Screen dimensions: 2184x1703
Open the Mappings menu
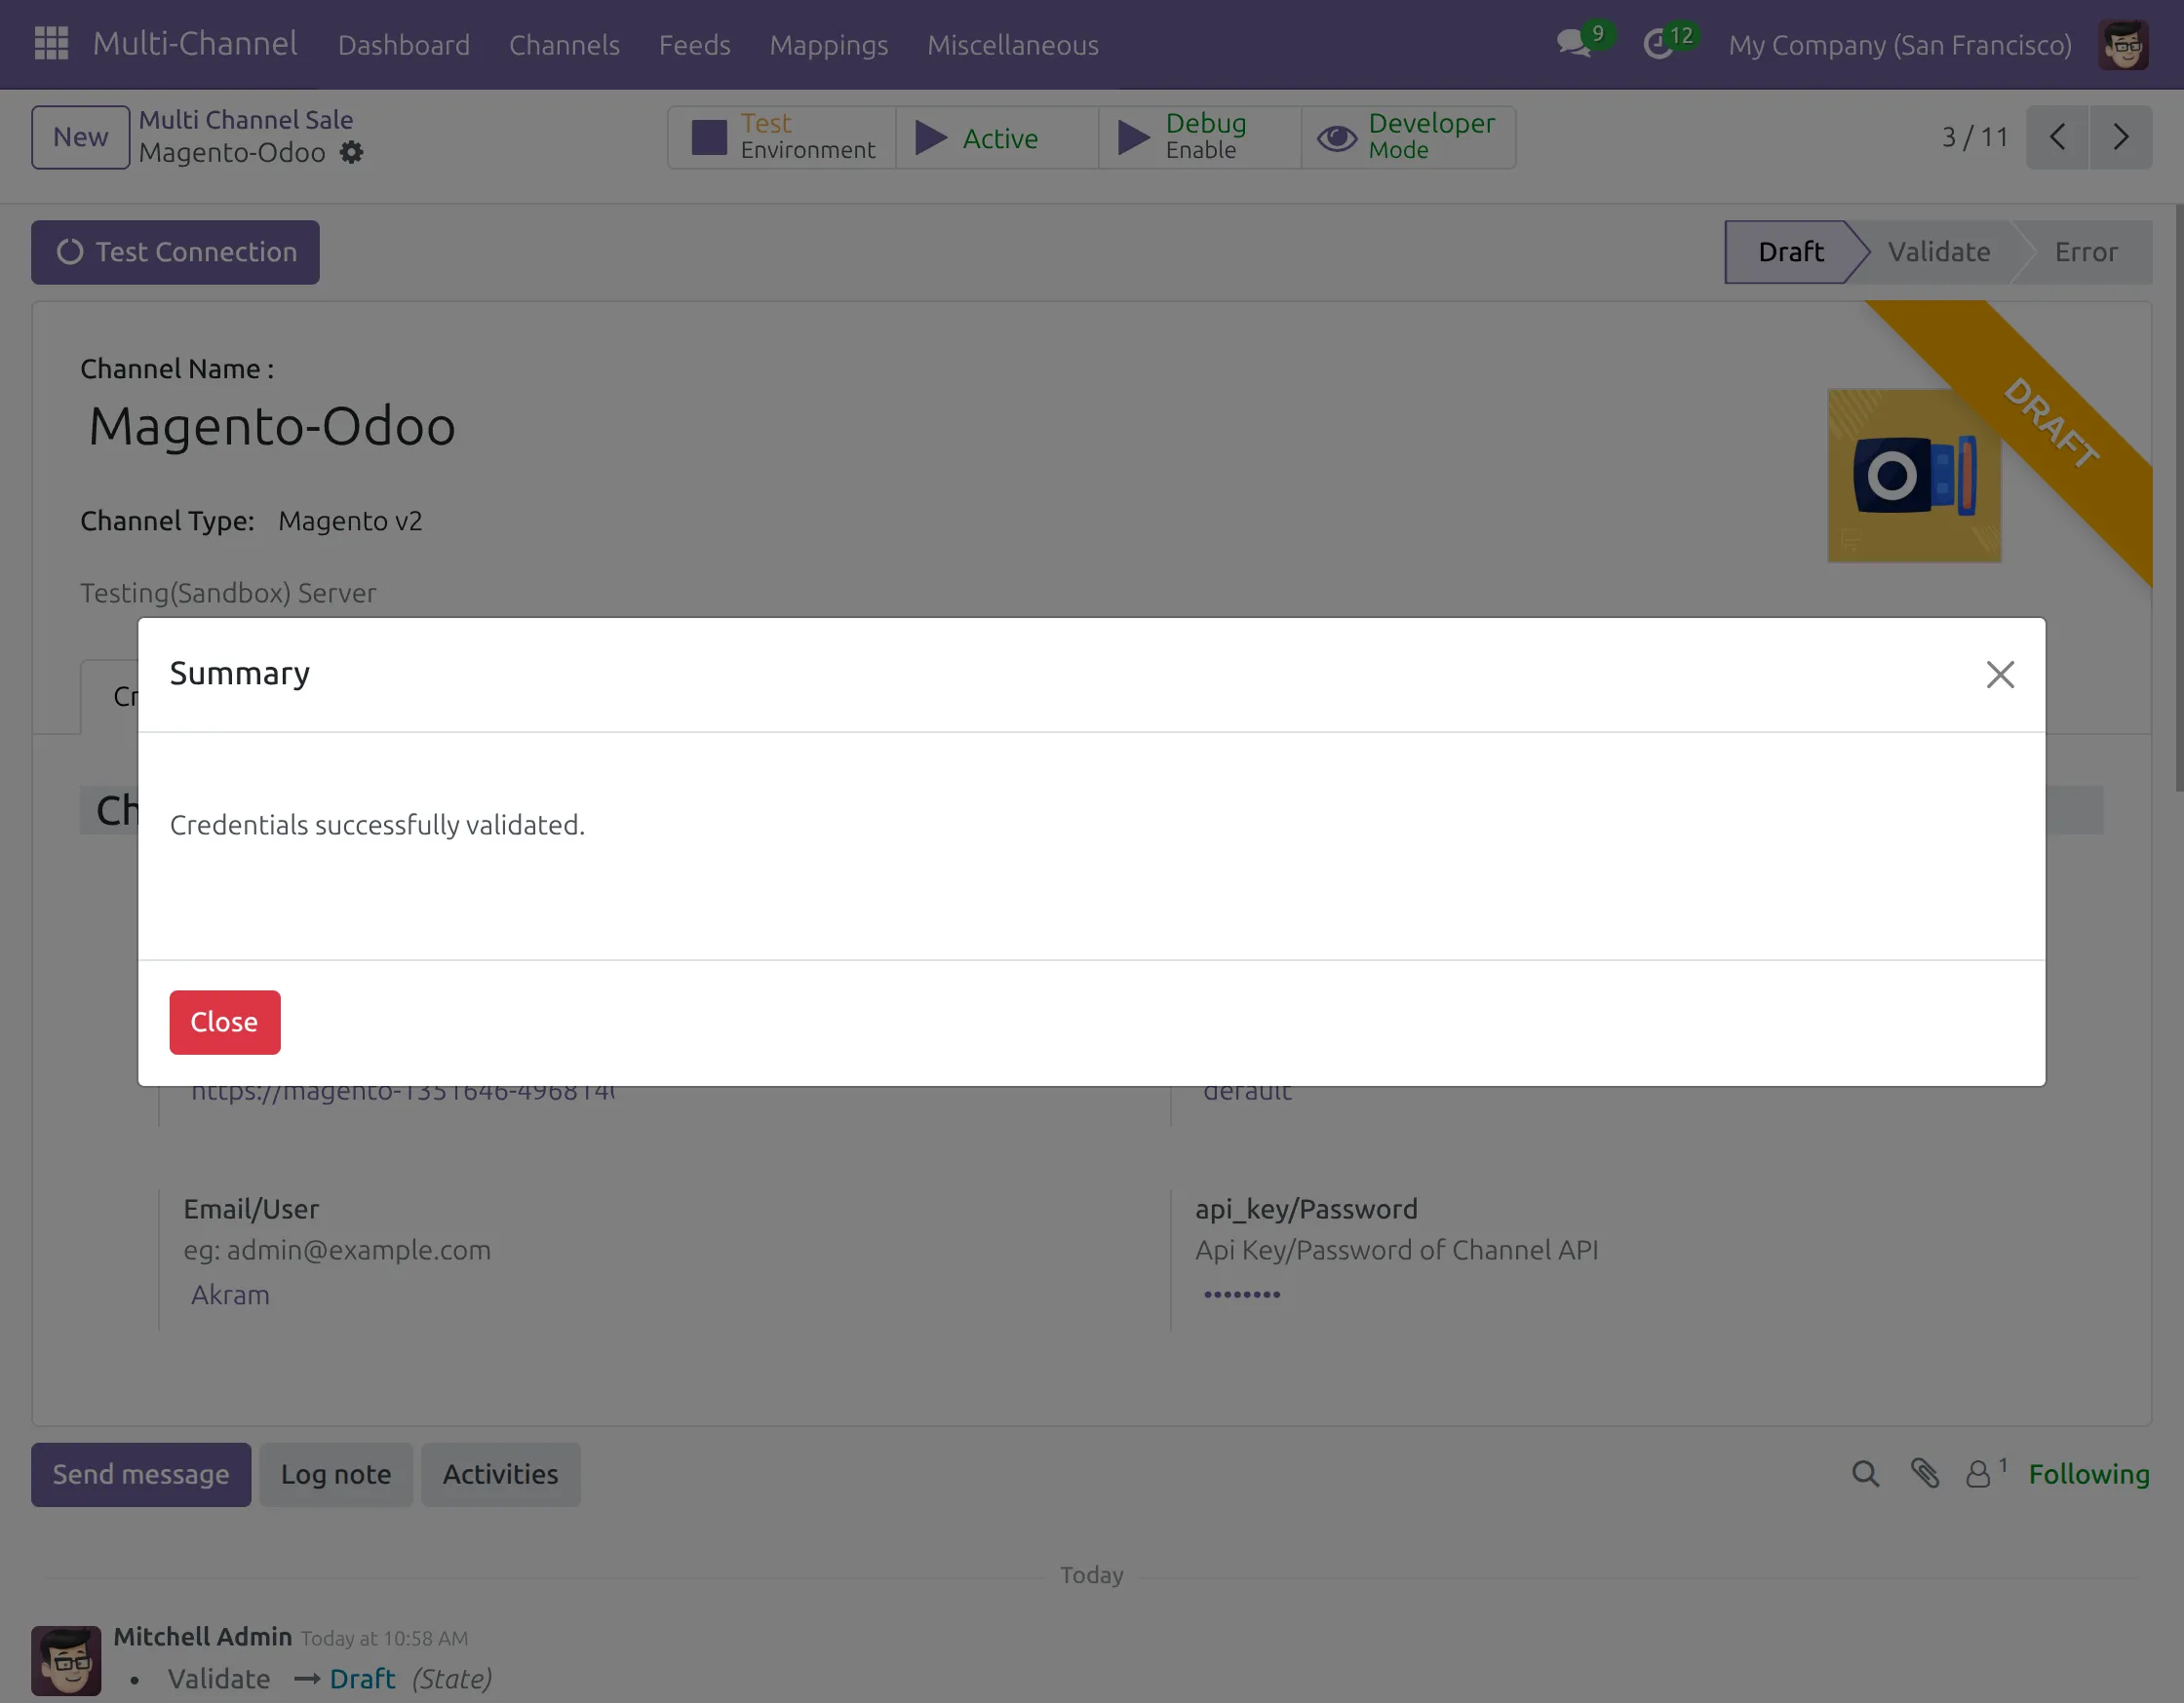[x=828, y=45]
